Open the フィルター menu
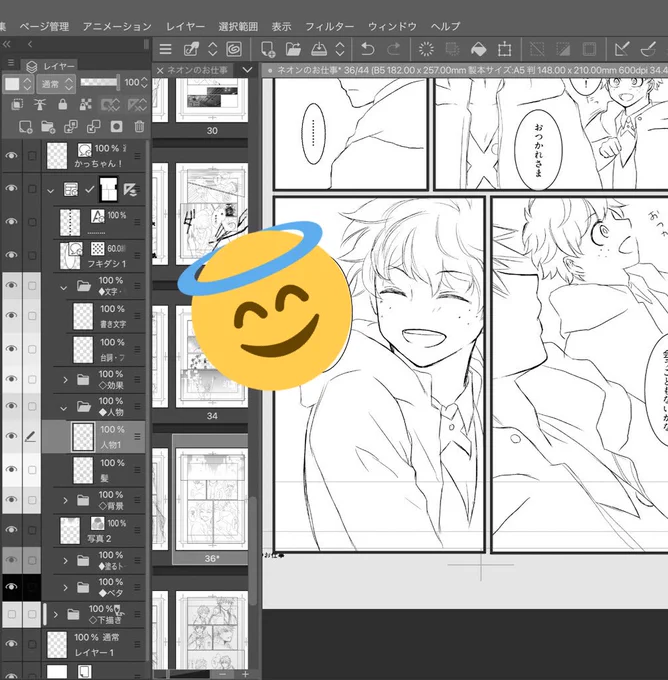This screenshot has height=680, width=668. (330, 26)
